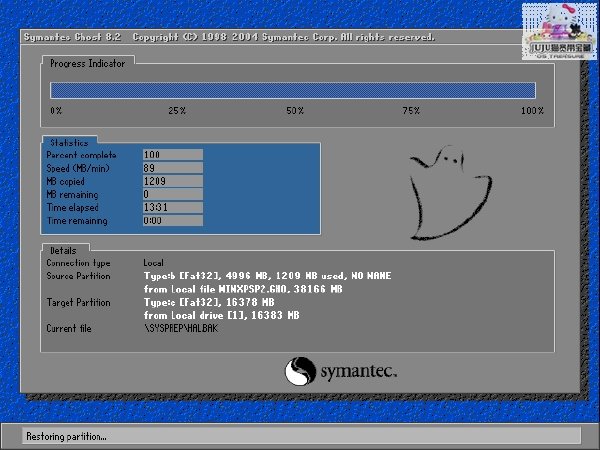The image size is (600, 450).
Task: Click the MB remaining field showing 0
Action: coord(173,194)
